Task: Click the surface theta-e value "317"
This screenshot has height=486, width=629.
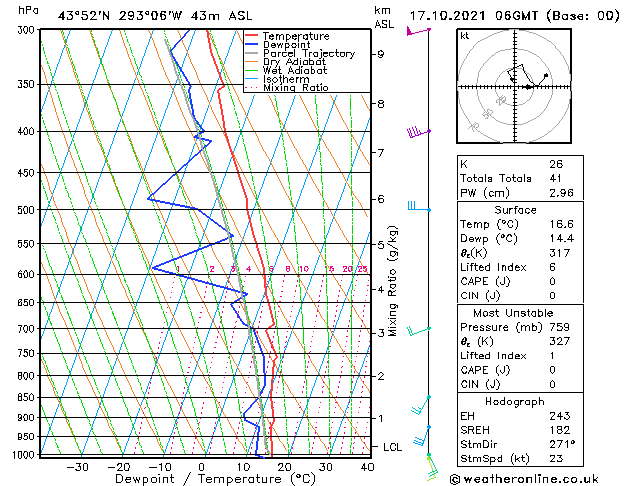Action: [x=560, y=253]
